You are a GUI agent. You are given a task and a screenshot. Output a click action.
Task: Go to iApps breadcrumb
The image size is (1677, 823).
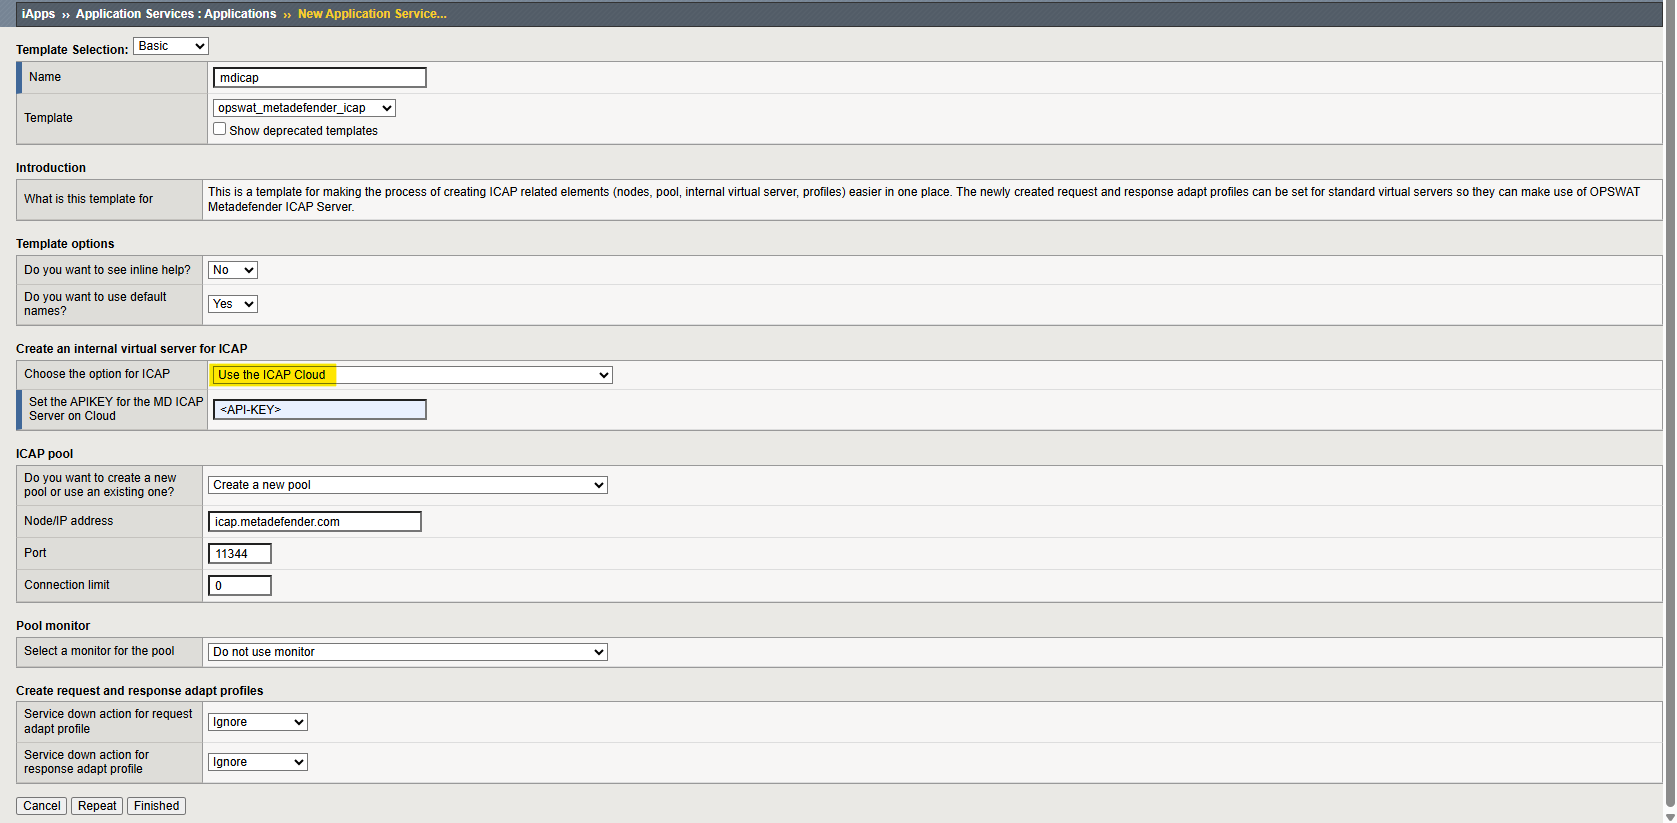(x=38, y=14)
